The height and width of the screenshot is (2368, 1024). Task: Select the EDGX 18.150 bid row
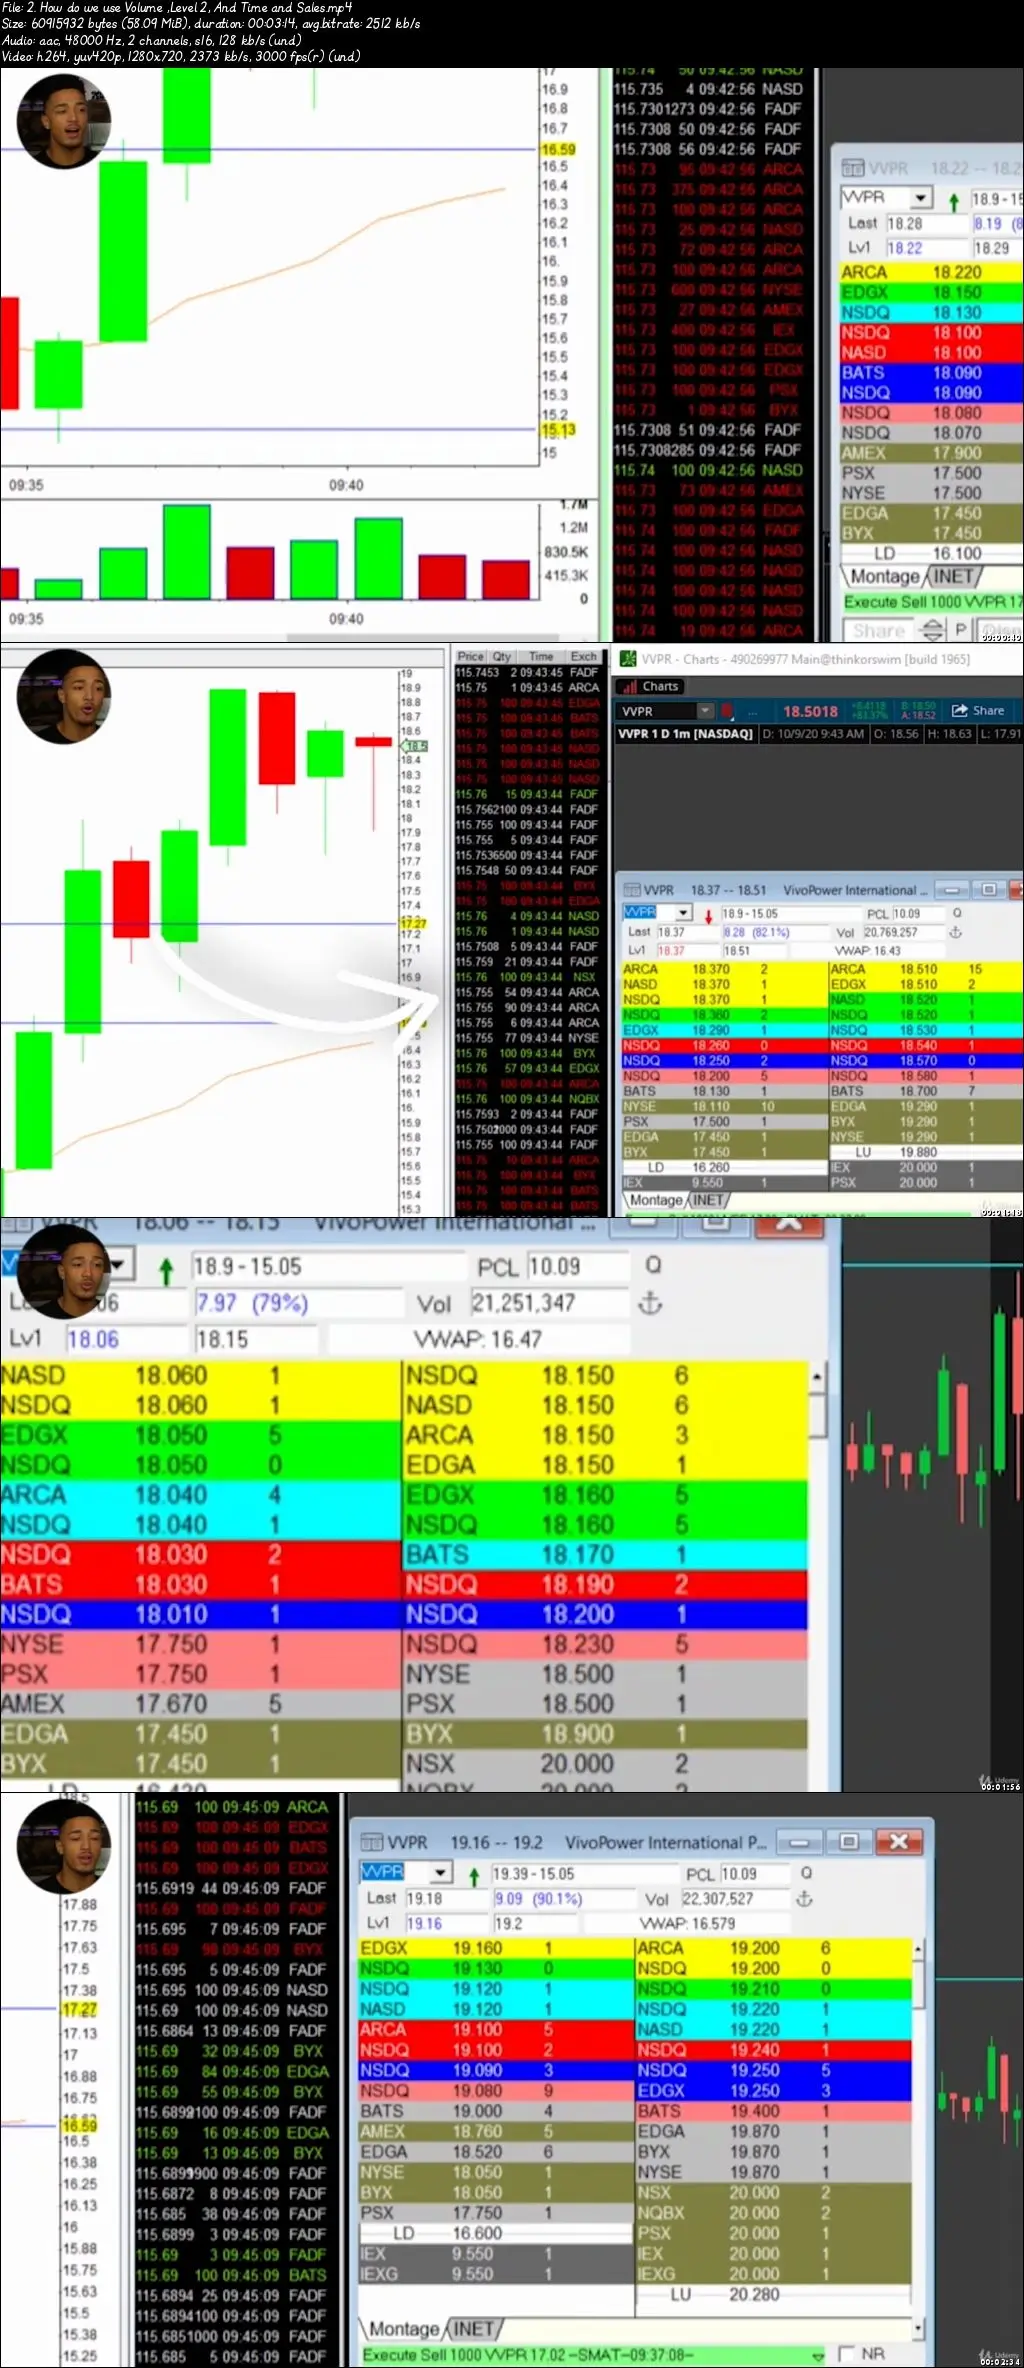click(x=932, y=292)
